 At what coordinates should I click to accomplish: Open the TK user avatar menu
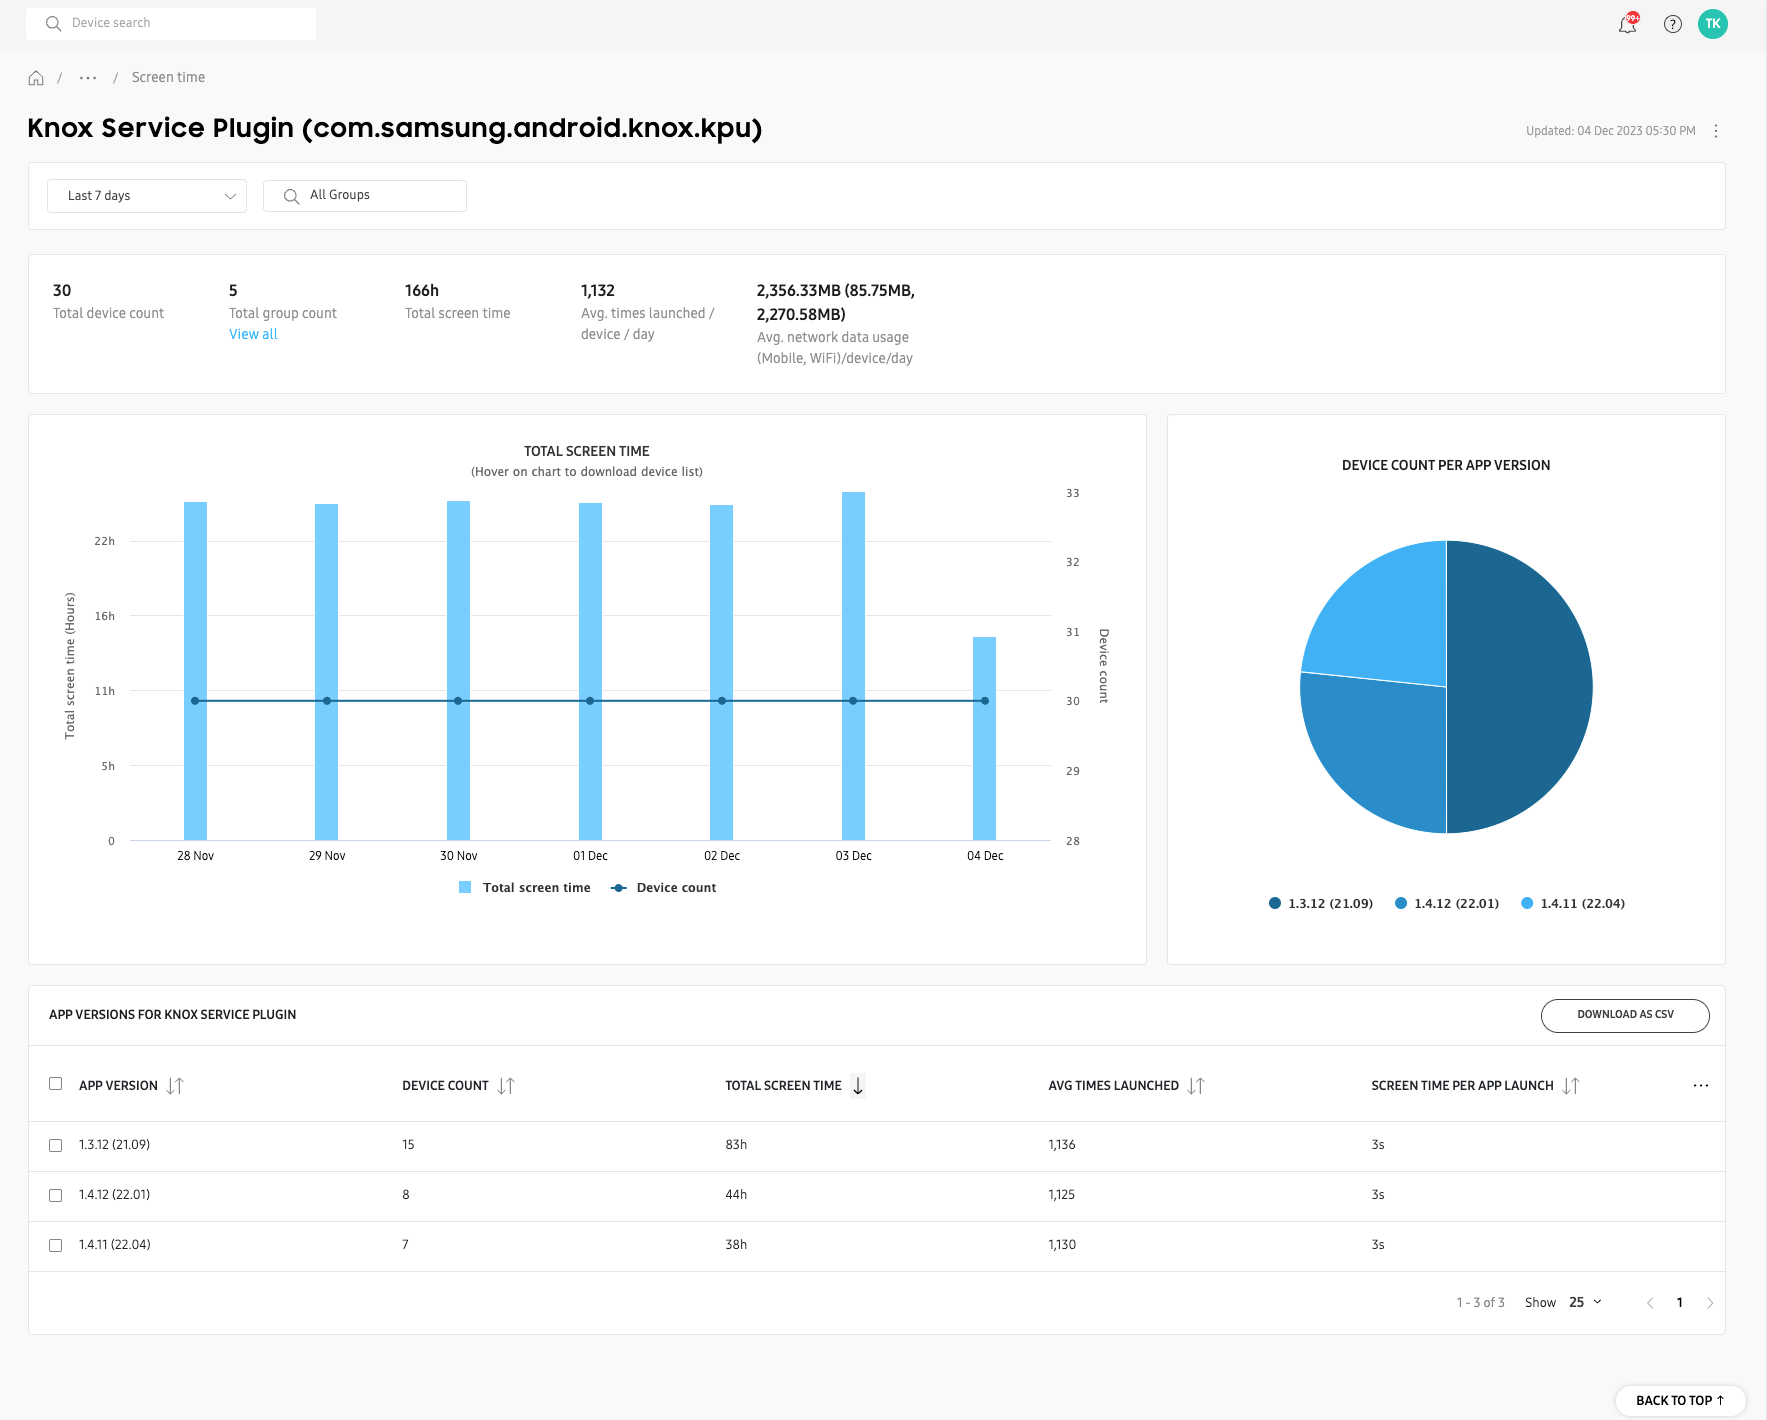(x=1713, y=24)
